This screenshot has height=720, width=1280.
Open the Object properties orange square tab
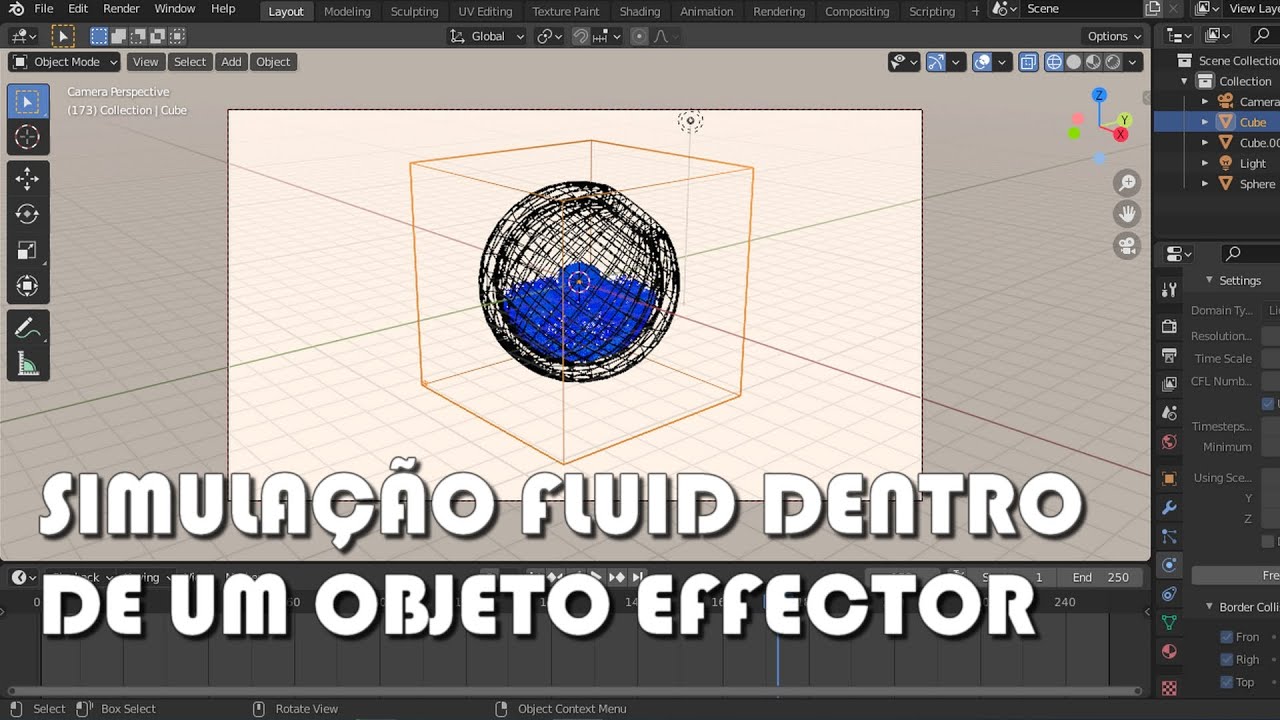(x=1169, y=479)
